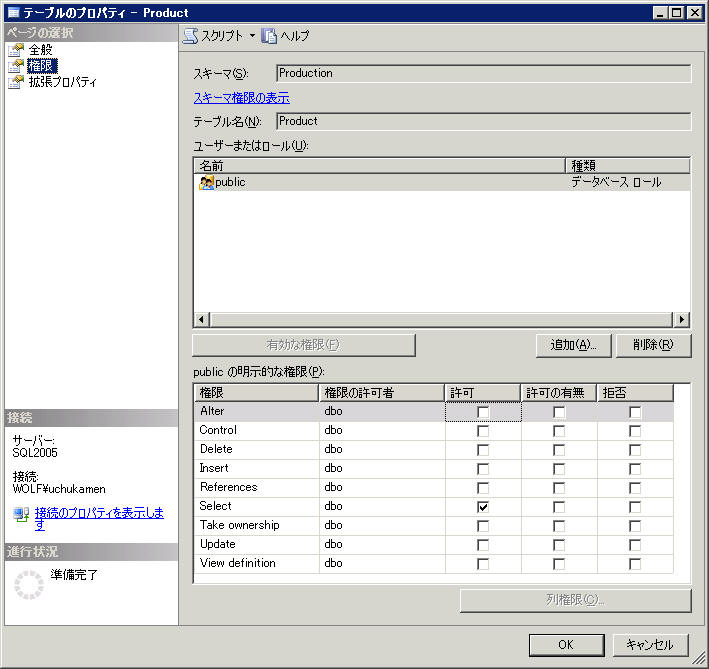
Task: Click the 権限の許可者 column header
Action: point(382,393)
